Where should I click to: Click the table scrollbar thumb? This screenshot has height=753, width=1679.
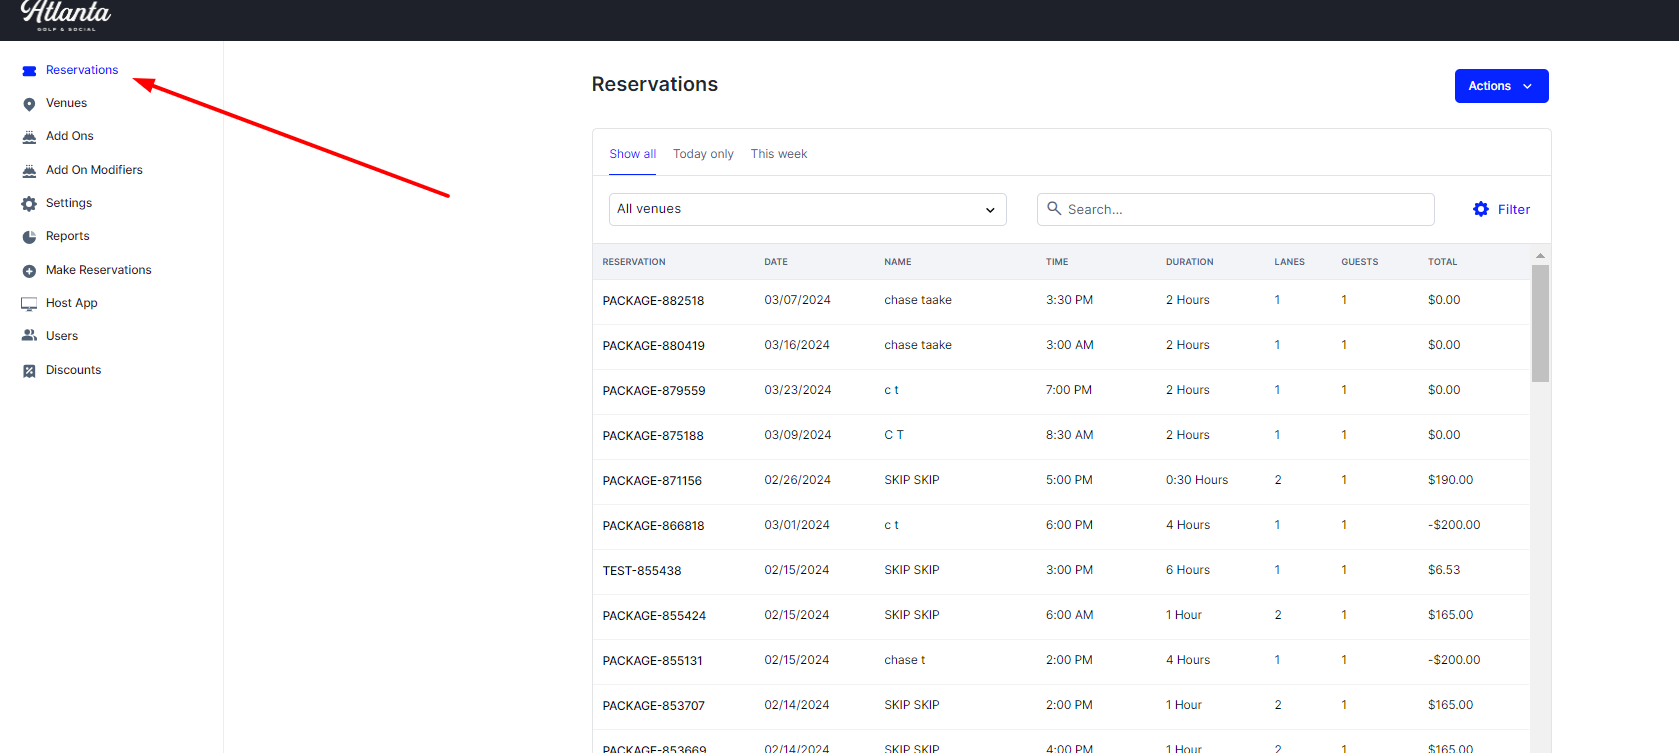click(1540, 323)
